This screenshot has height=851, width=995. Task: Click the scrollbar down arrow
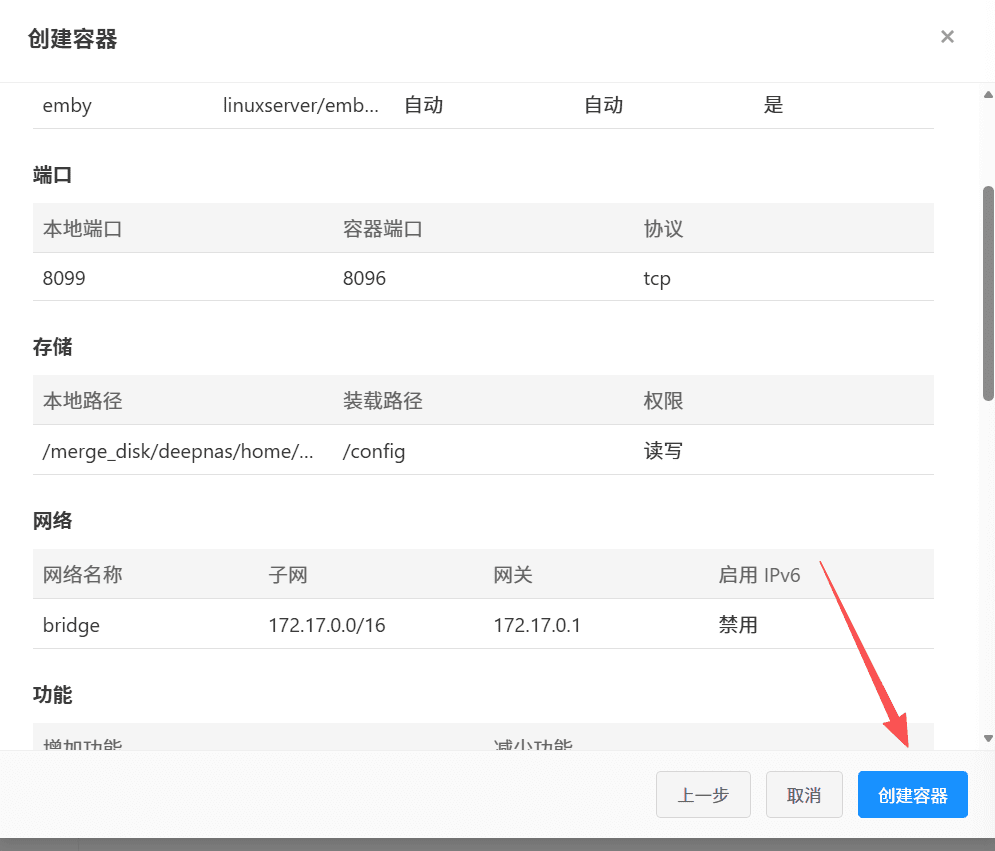pos(988,738)
